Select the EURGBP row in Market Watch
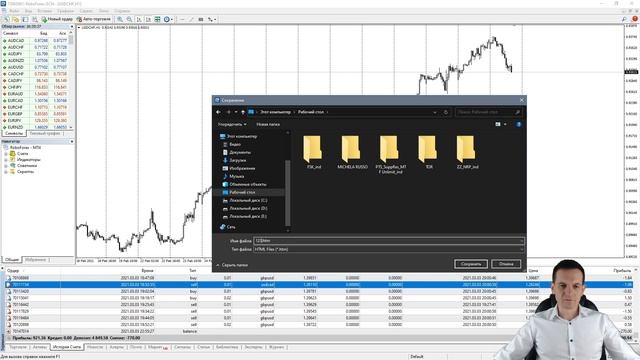640x360 pixels. click(x=34, y=114)
